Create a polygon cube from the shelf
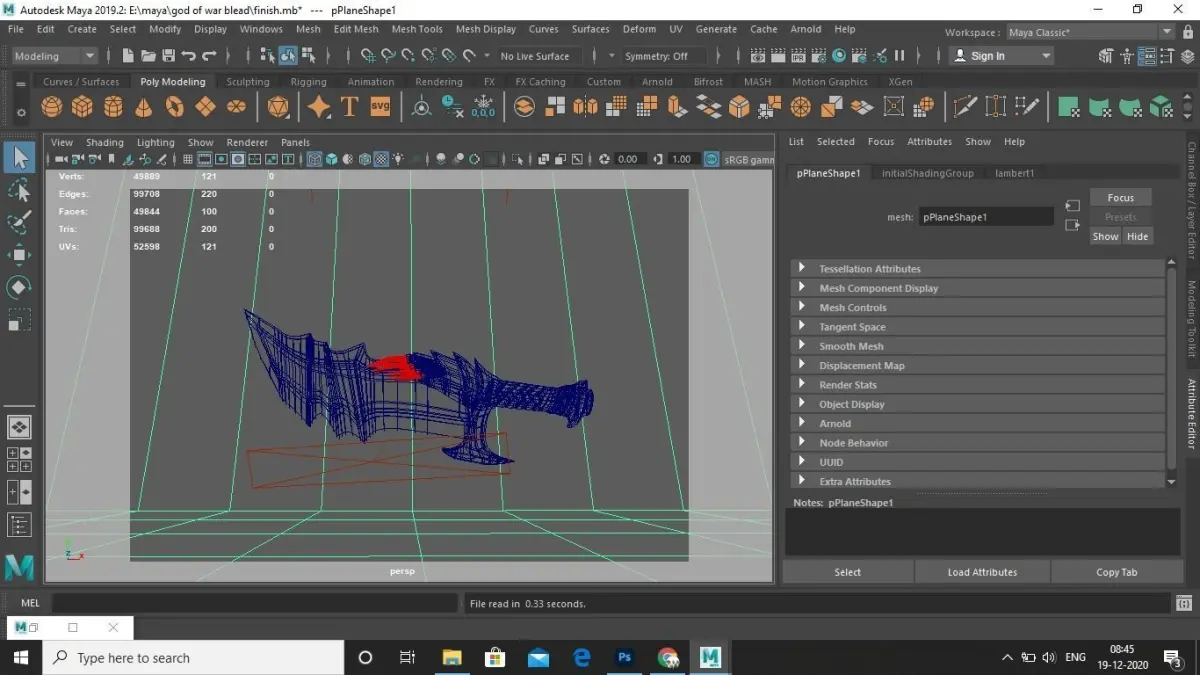Viewport: 1200px width, 675px height. tap(82, 106)
